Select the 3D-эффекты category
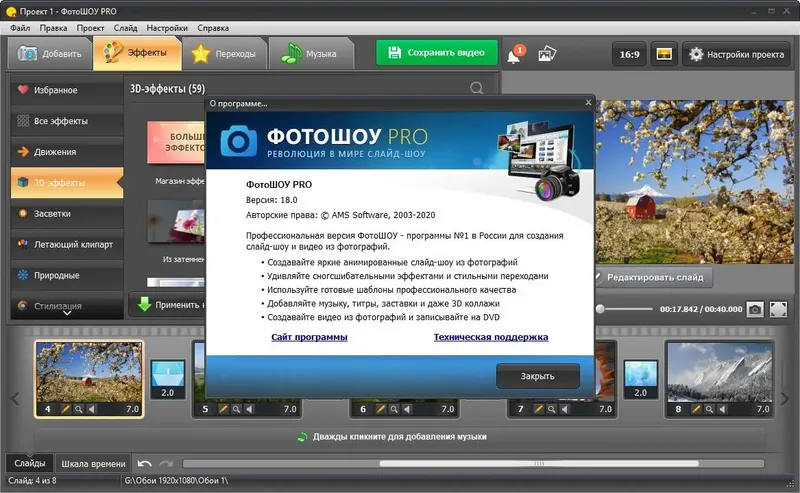Image resolution: width=800 pixels, height=493 pixels. click(x=67, y=183)
